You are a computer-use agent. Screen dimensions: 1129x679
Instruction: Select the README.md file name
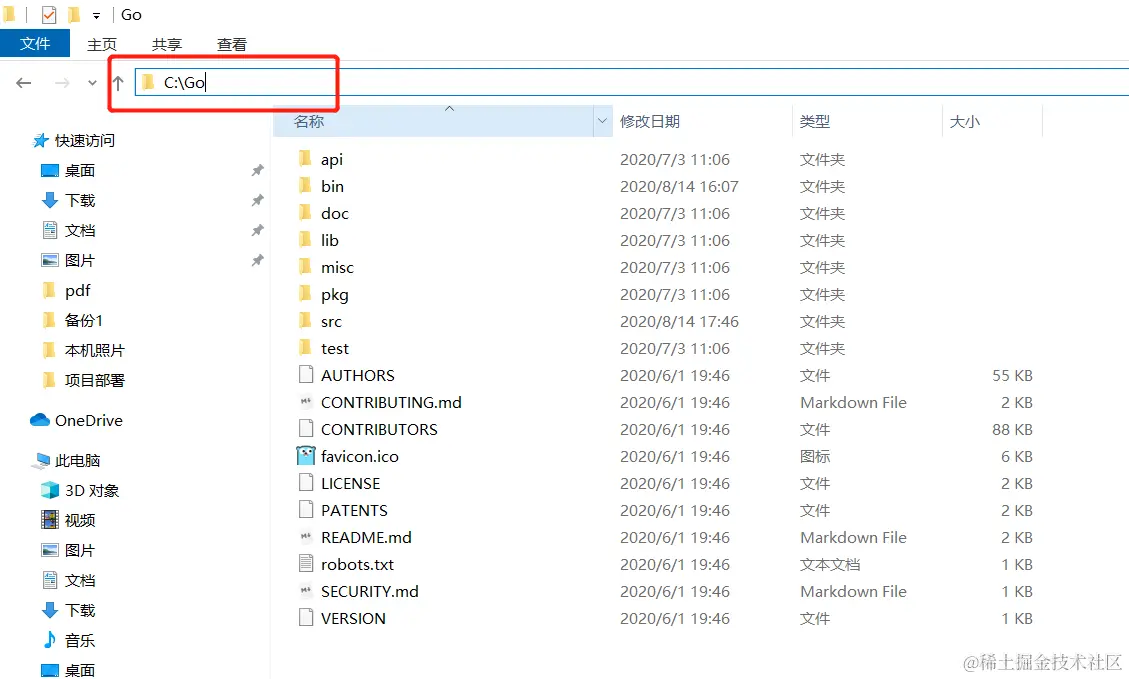tap(366, 537)
